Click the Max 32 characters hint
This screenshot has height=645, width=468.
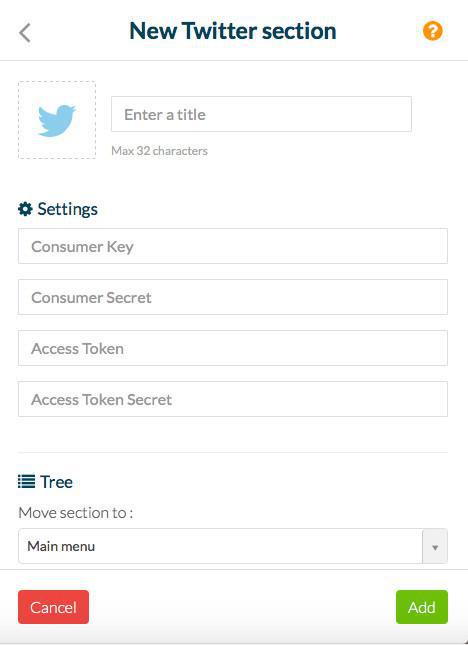pos(159,151)
